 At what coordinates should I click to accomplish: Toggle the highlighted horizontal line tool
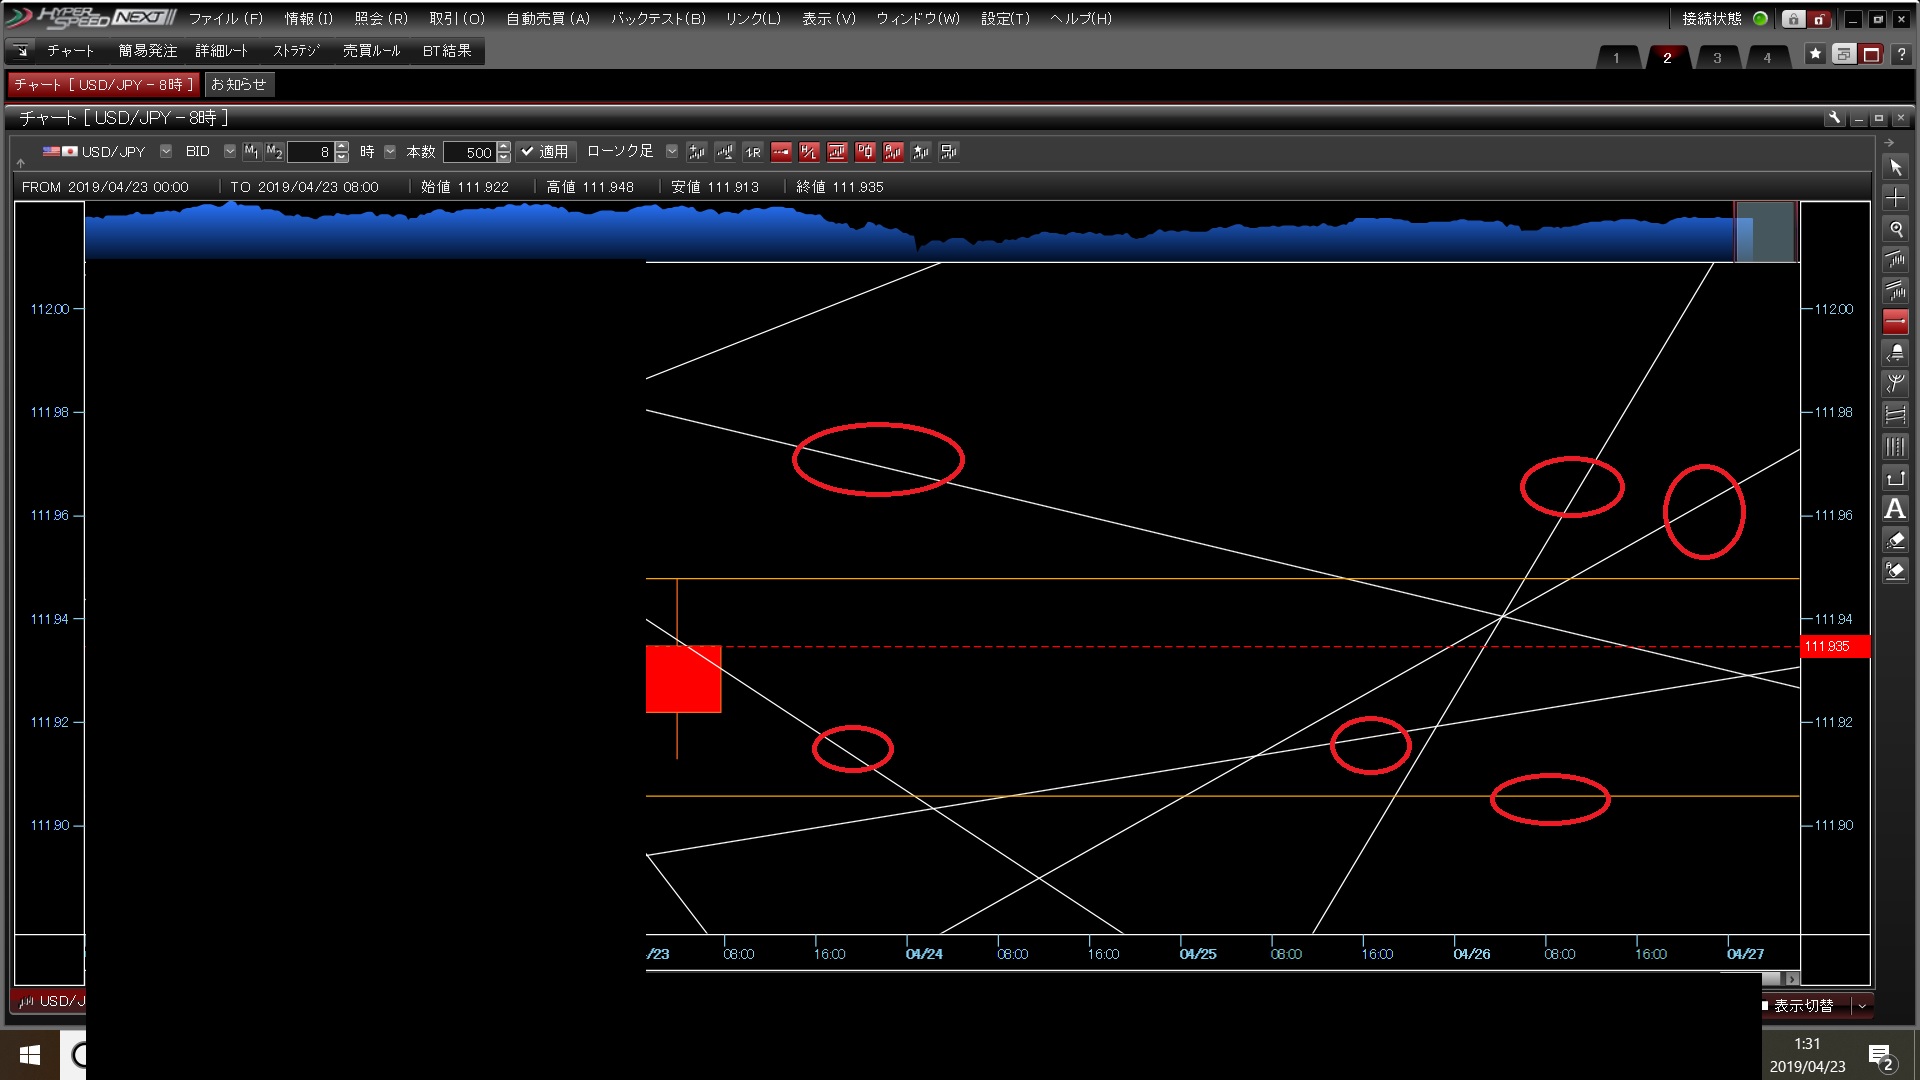click(x=1895, y=322)
